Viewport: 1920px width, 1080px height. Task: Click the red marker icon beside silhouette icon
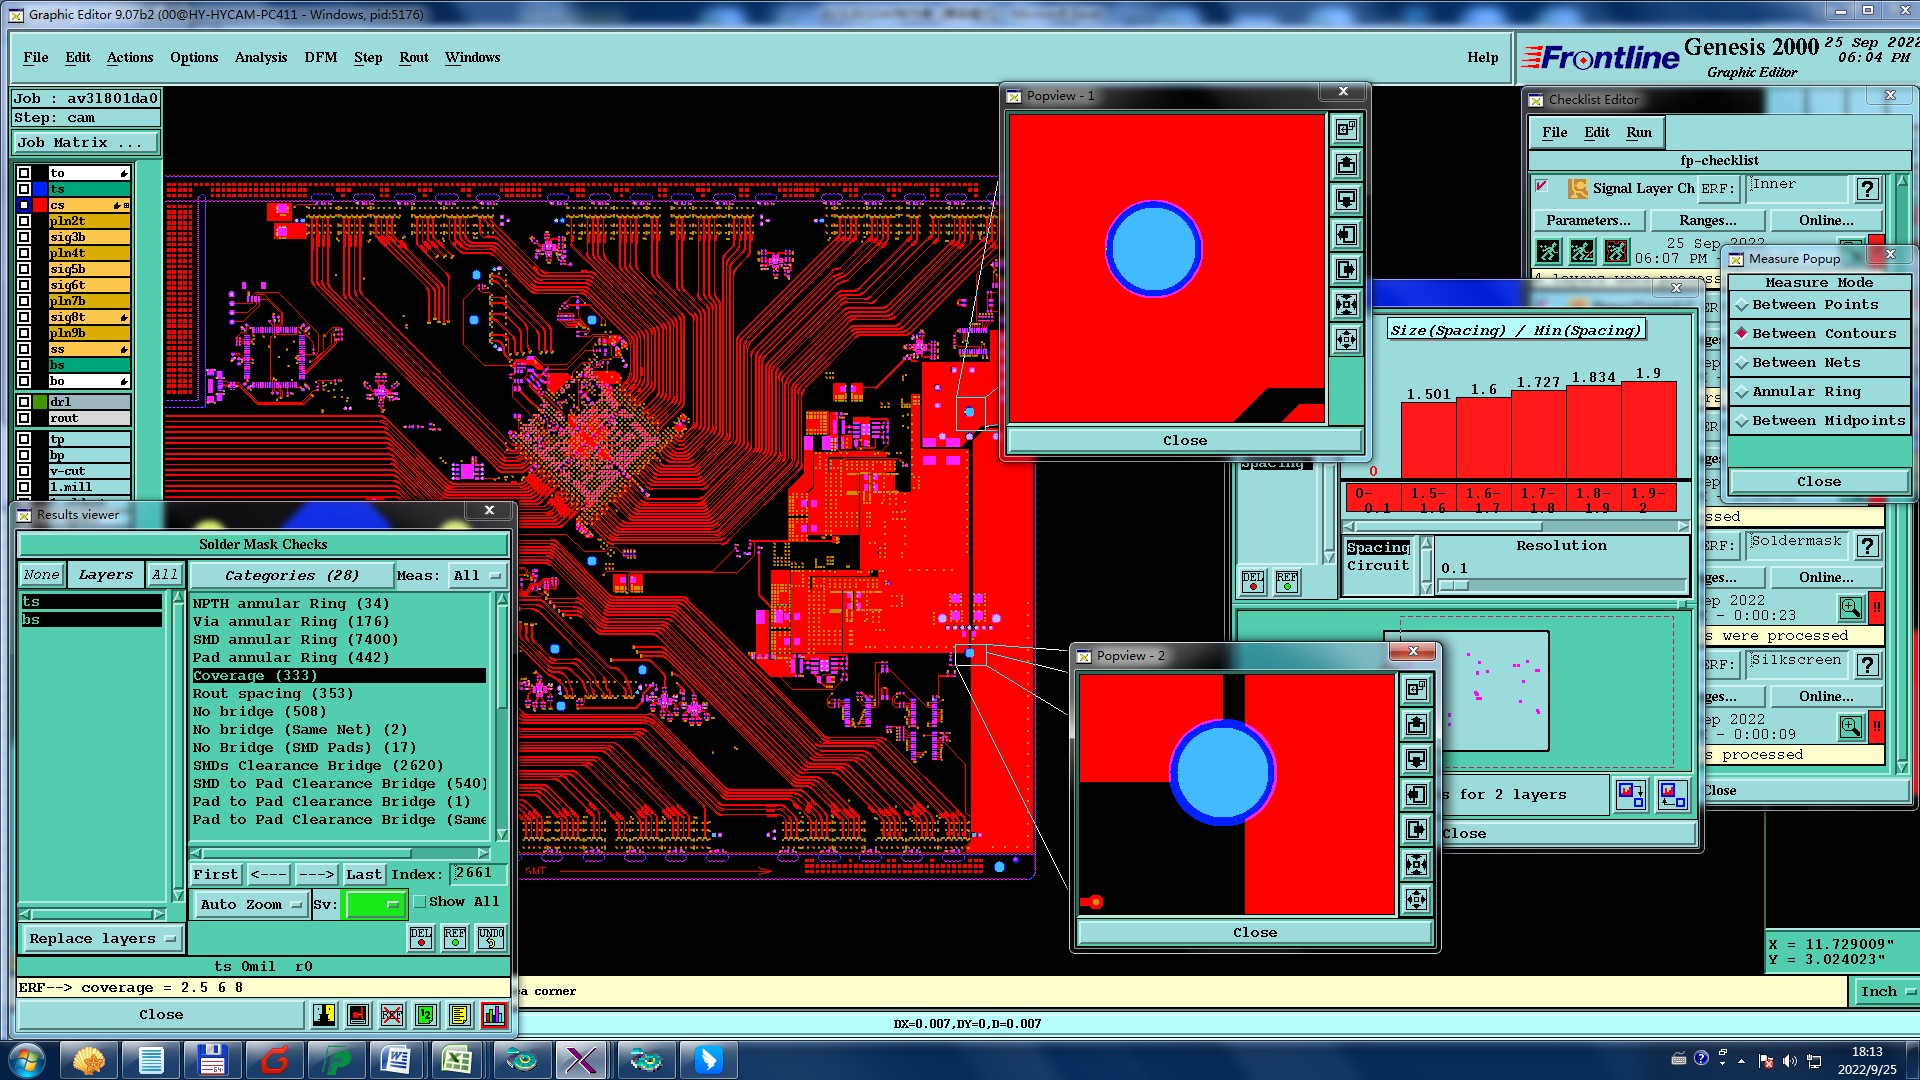click(358, 1015)
